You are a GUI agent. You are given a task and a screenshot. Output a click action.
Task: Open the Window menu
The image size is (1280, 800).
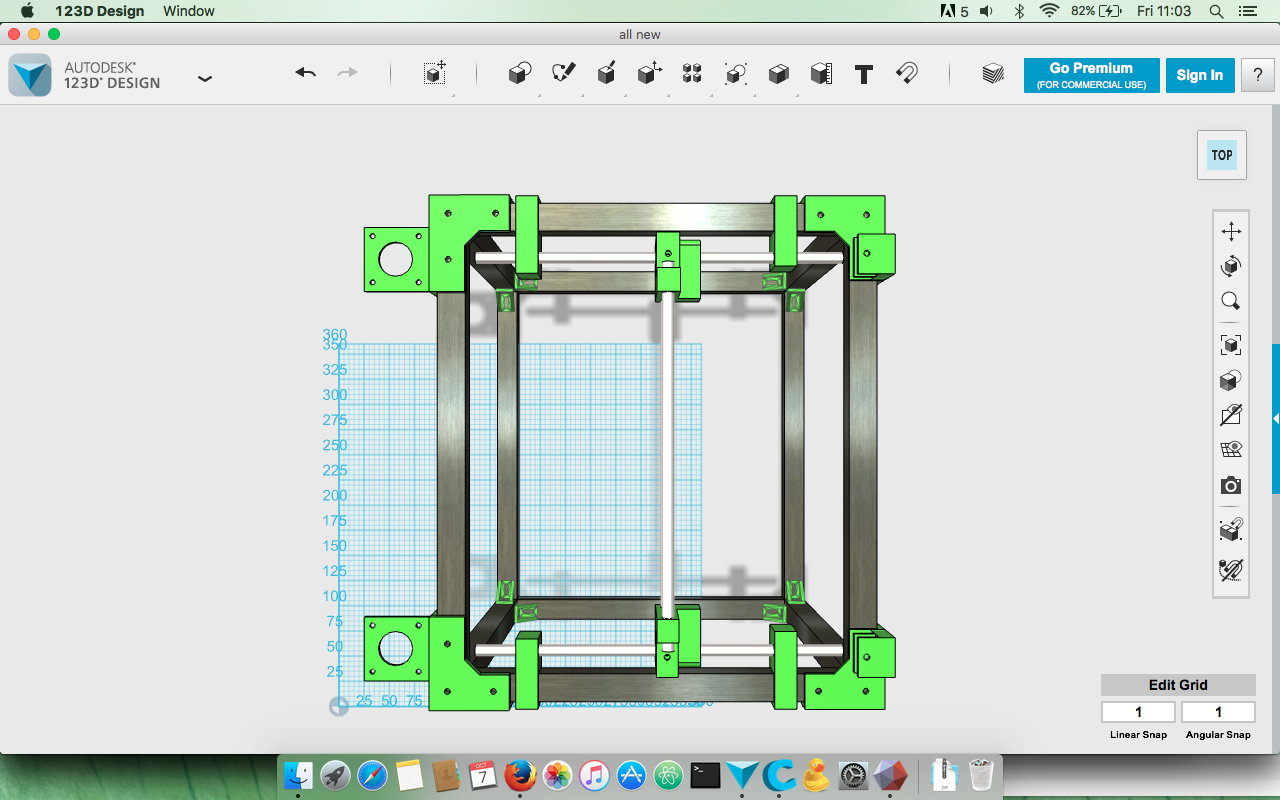(x=189, y=11)
